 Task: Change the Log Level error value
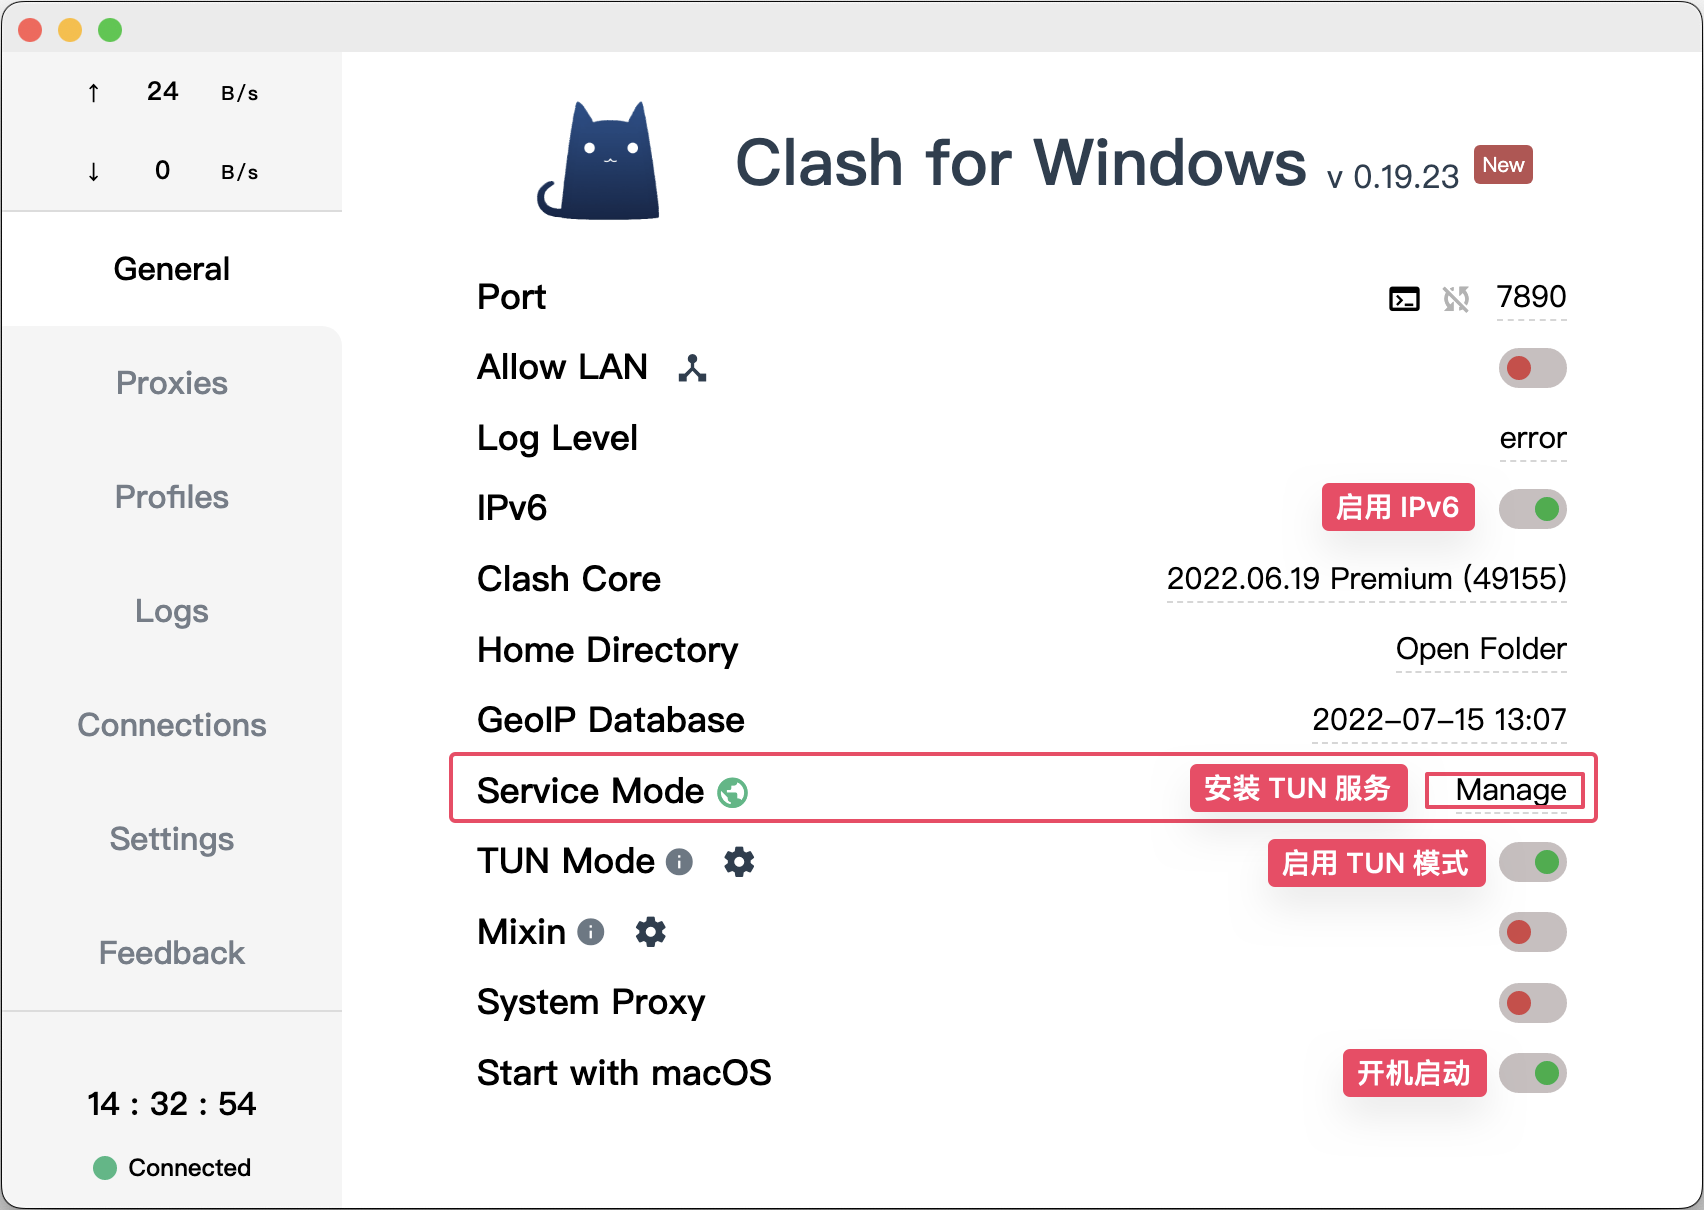1533,438
